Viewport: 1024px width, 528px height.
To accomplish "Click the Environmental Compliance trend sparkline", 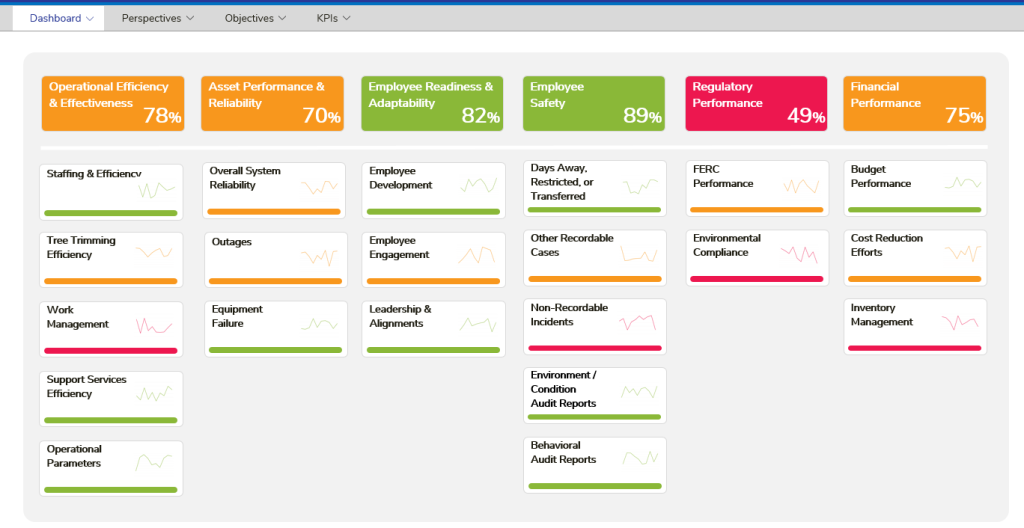I will click(x=799, y=253).
